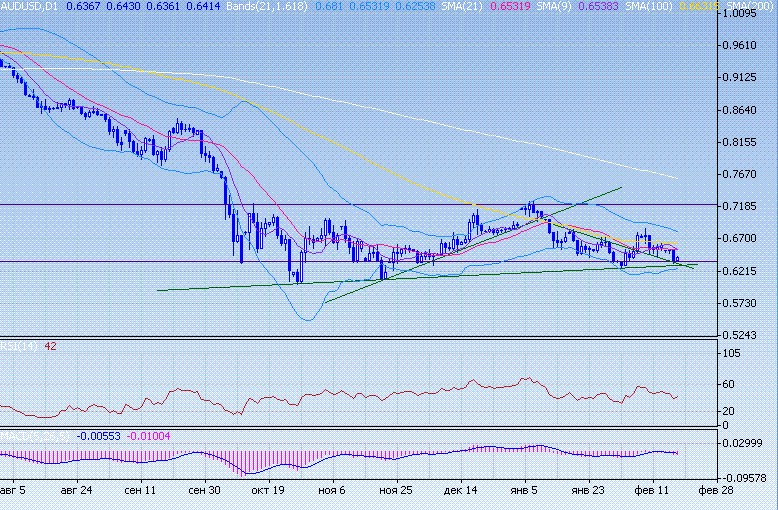
Task: Click RSI scale level 105
Action: pyautogui.click(x=730, y=354)
